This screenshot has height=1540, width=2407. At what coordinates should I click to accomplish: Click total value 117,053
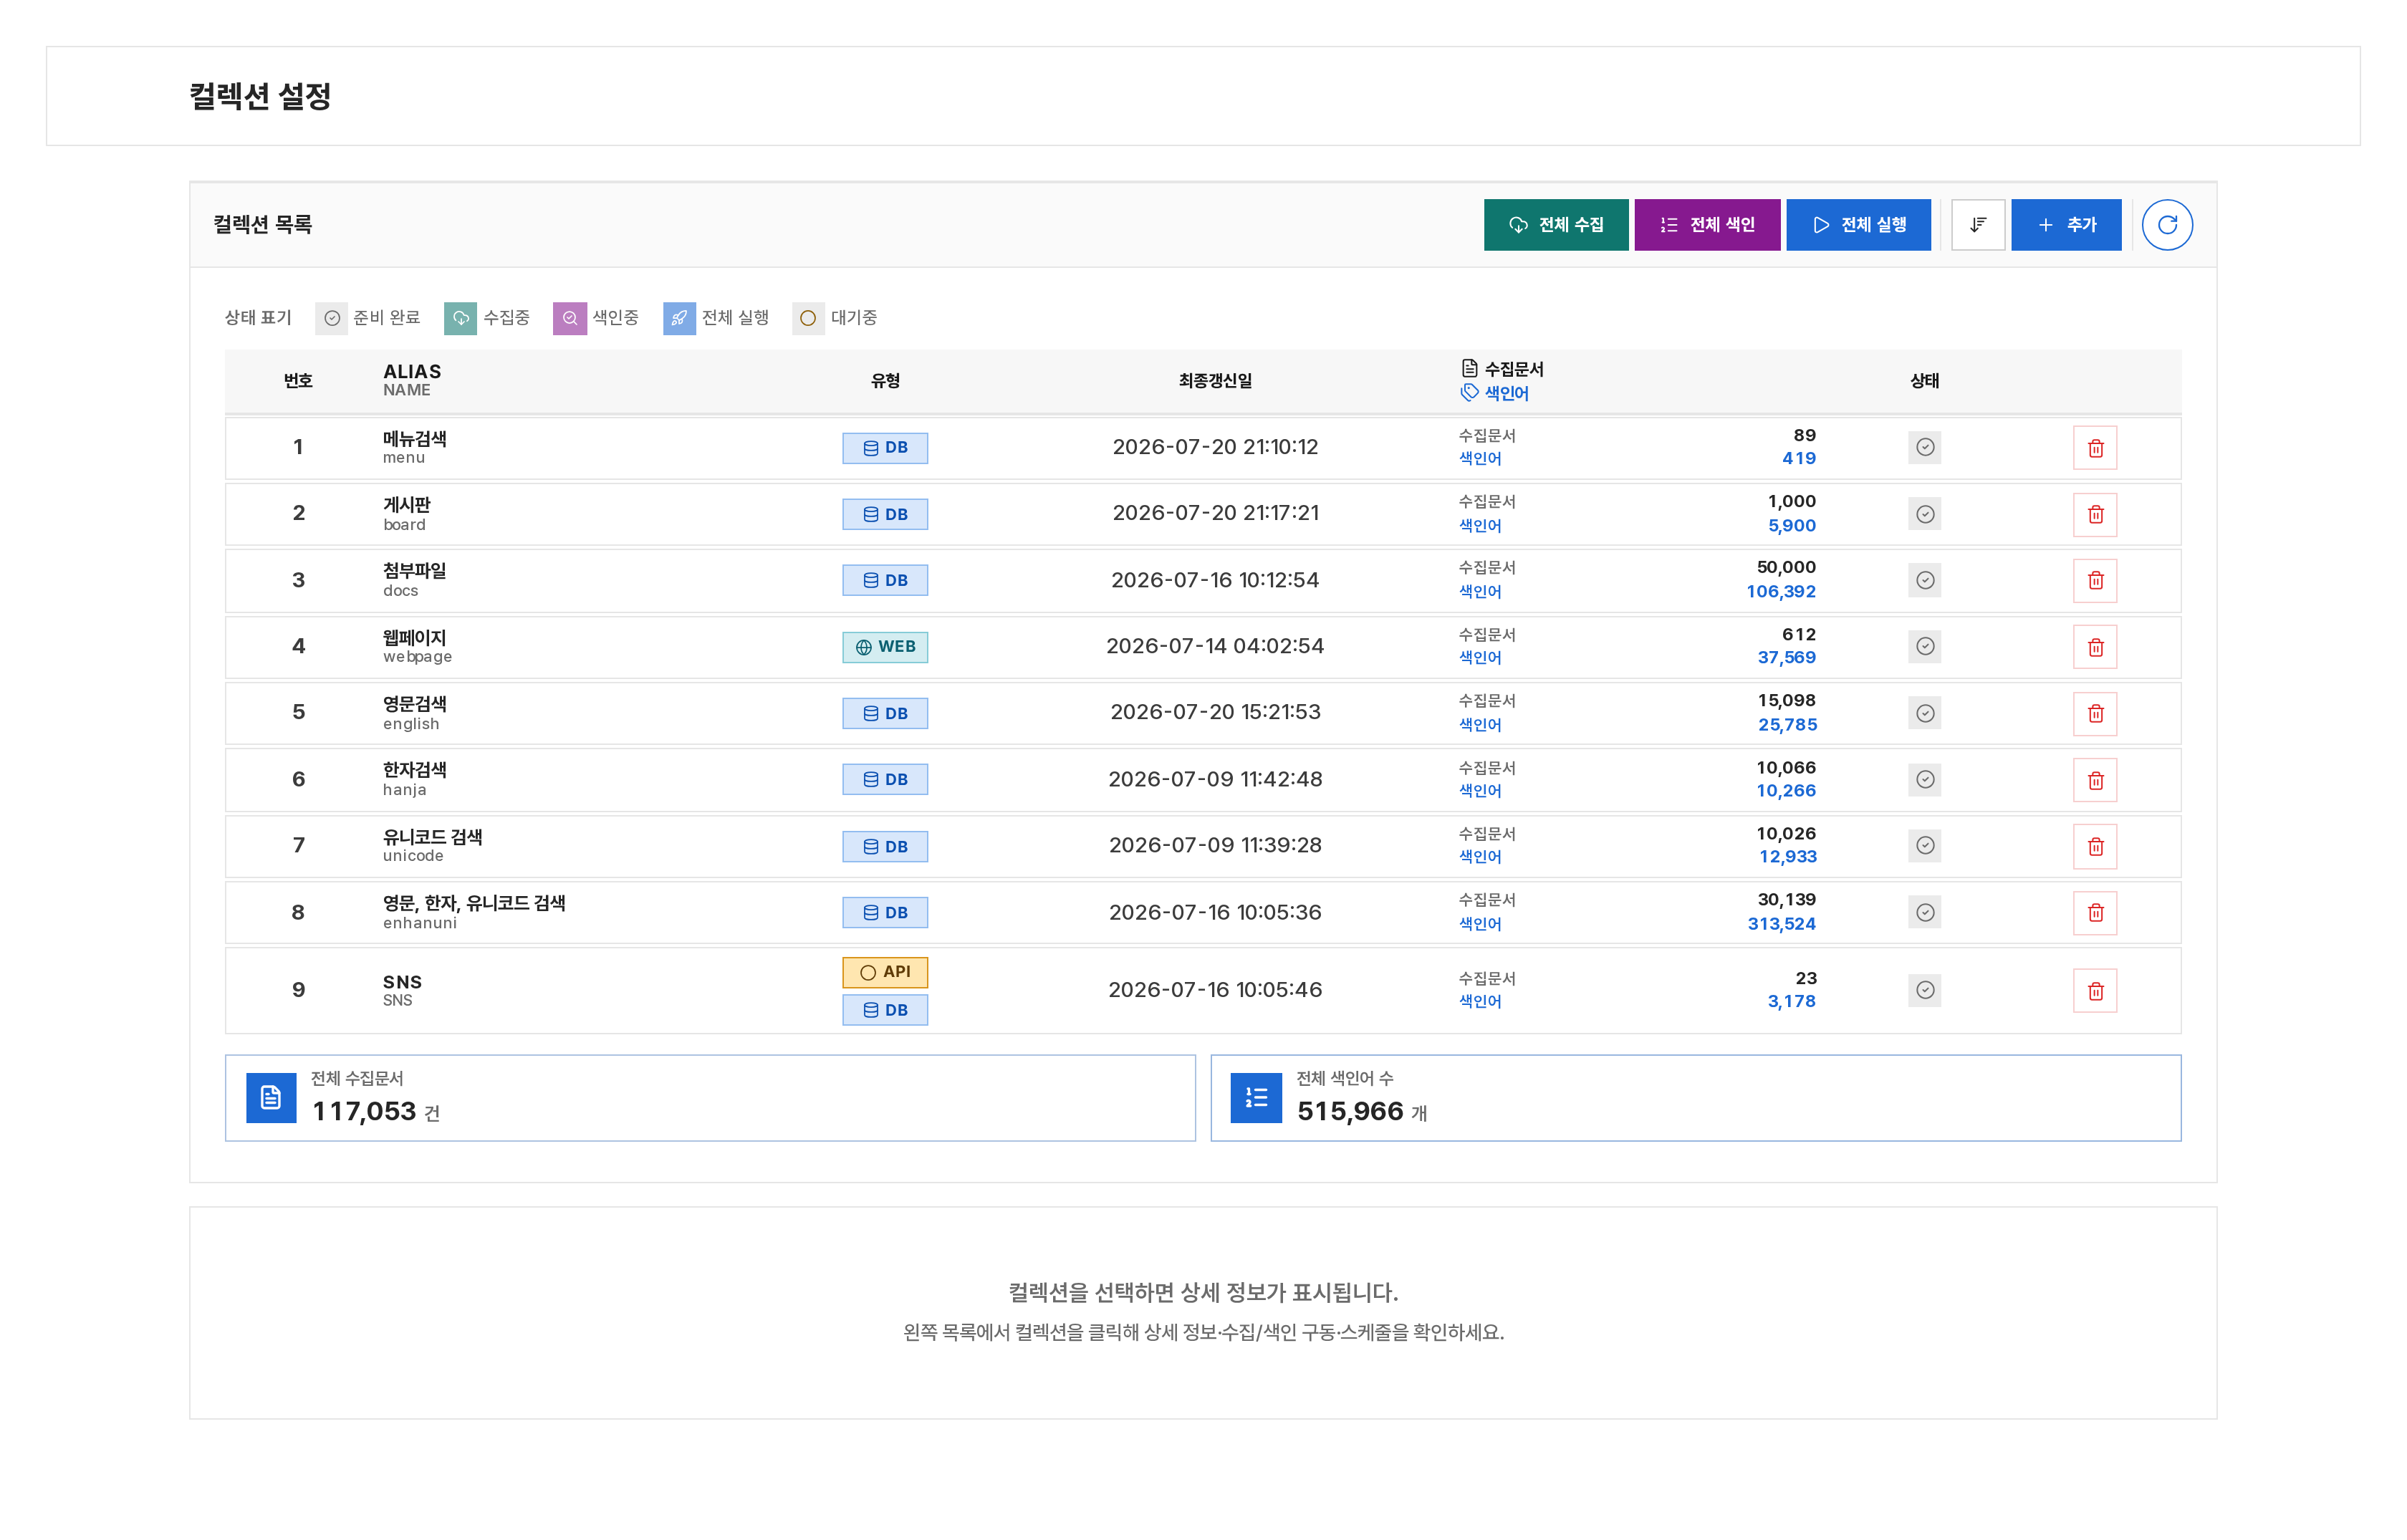[x=364, y=1111]
